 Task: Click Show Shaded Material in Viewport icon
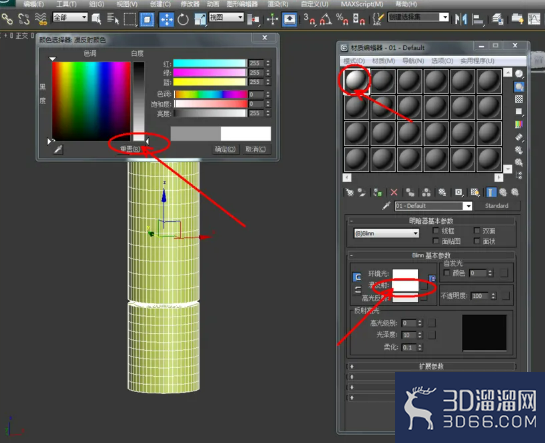(475, 192)
